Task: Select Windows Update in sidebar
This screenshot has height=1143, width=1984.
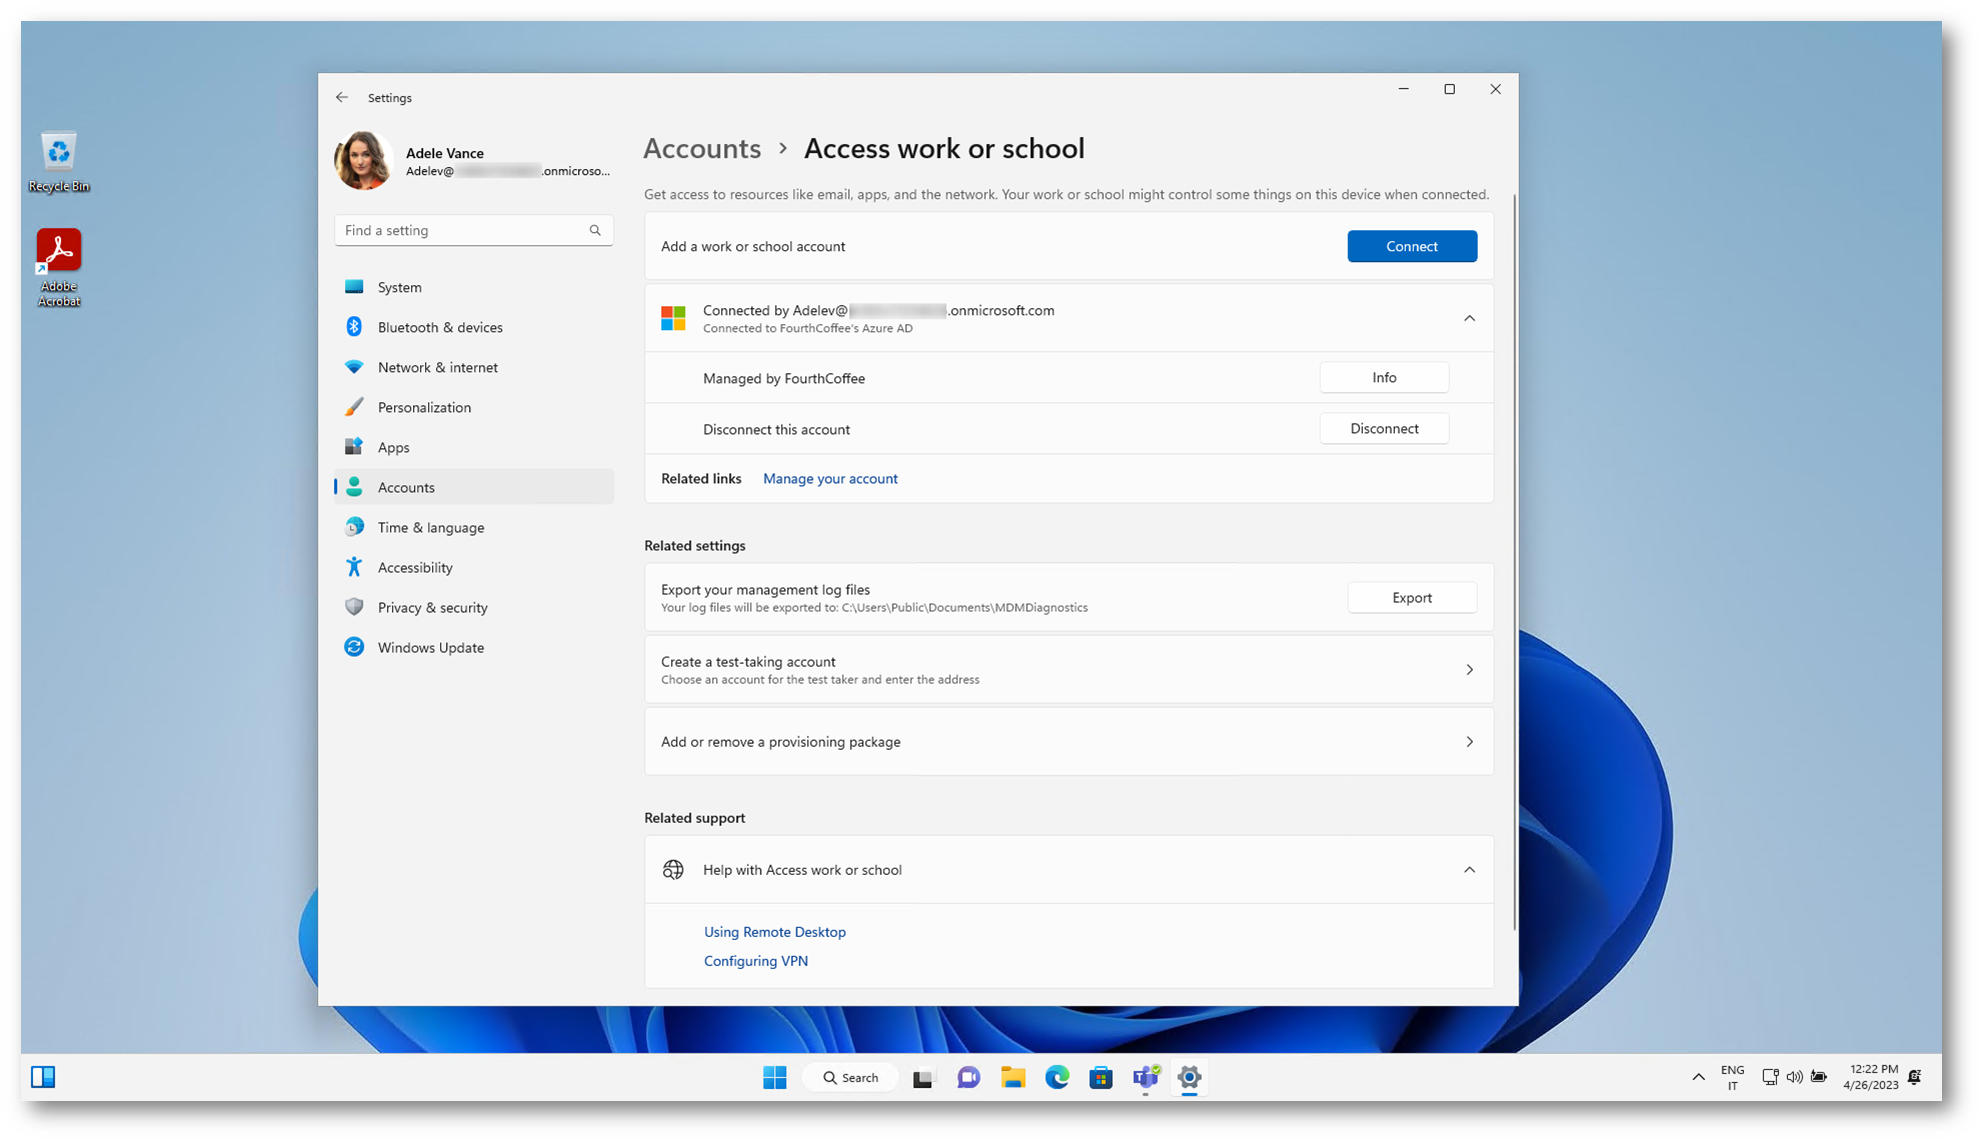Action: click(x=430, y=647)
